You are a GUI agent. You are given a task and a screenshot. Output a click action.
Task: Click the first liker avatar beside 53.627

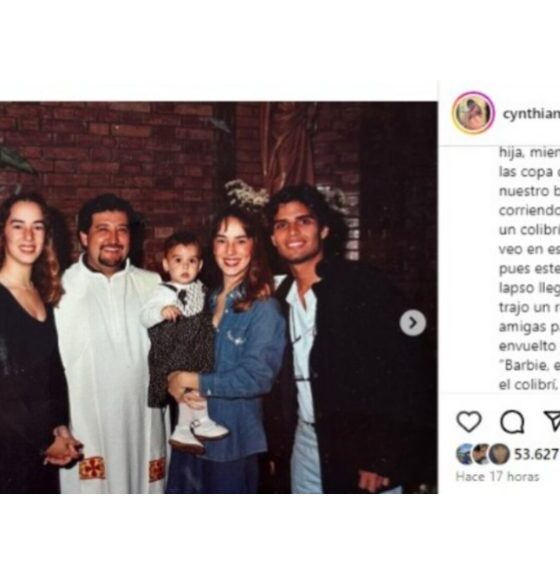click(x=465, y=454)
